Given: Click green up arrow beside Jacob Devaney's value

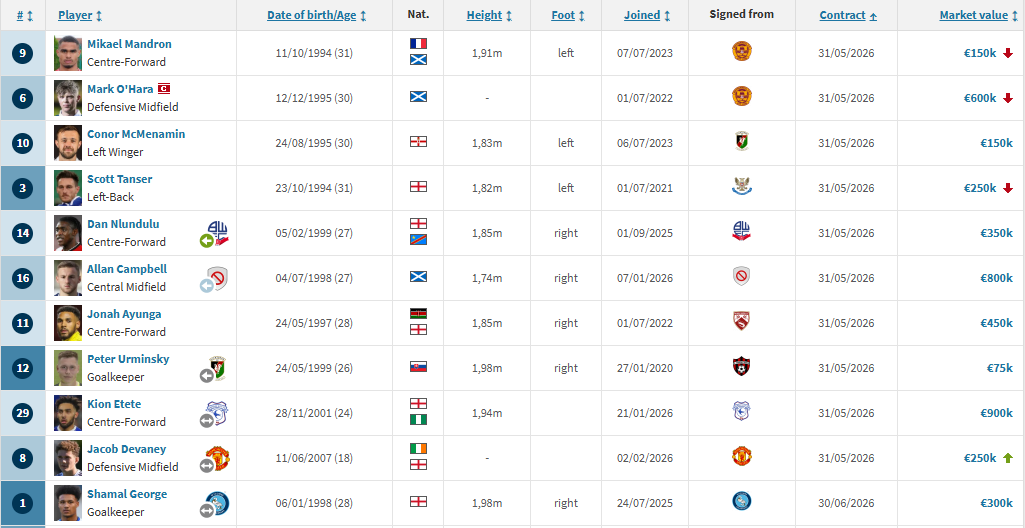Looking at the screenshot, I should (1007, 458).
